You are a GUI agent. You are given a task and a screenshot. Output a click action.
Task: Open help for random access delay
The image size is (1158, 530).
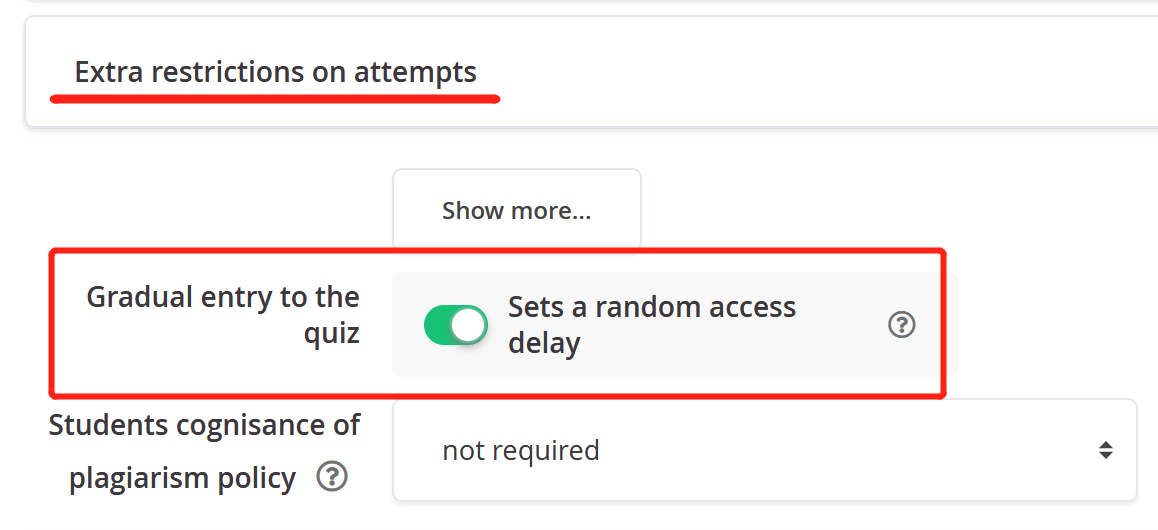tap(901, 325)
